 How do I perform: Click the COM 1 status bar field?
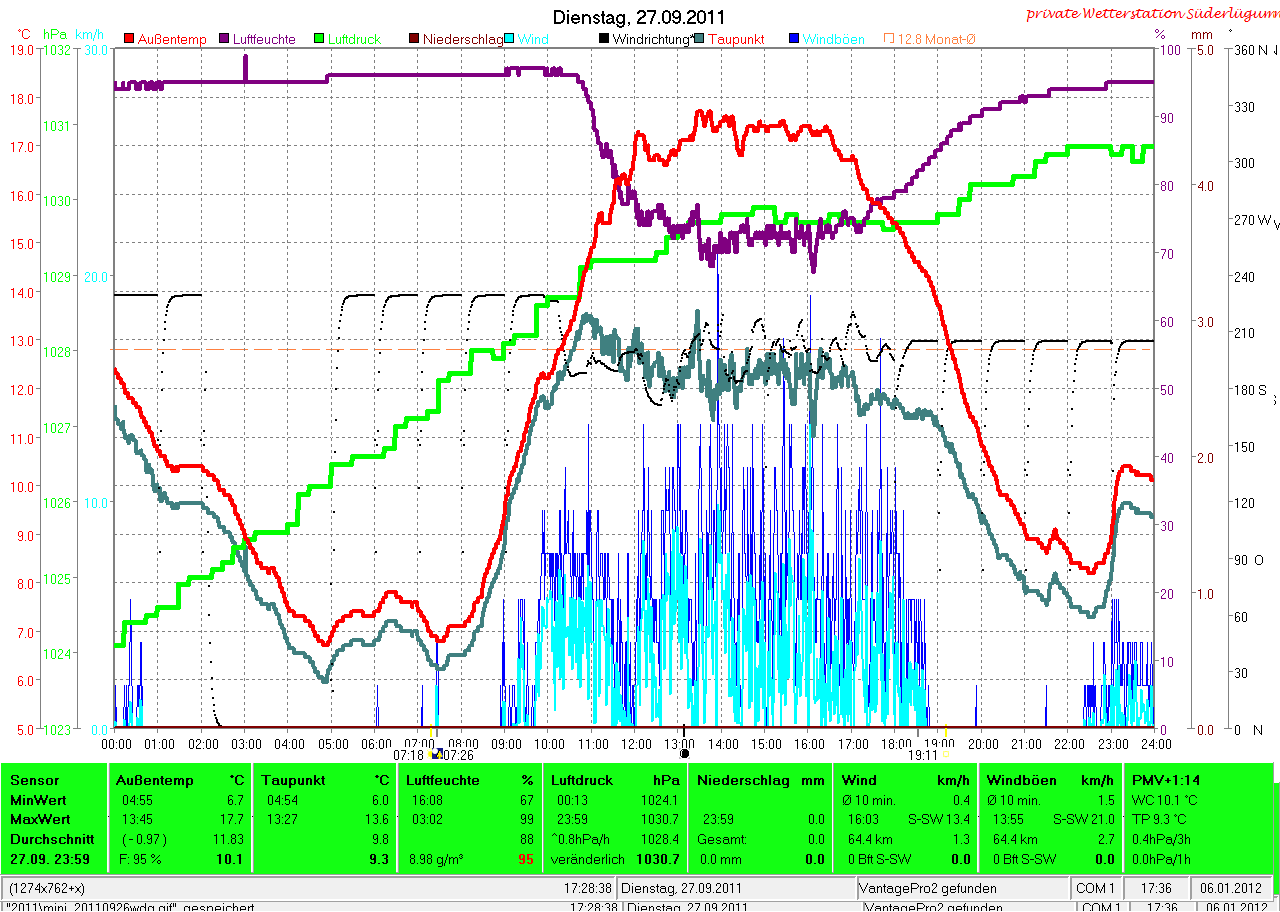pyautogui.click(x=1094, y=888)
